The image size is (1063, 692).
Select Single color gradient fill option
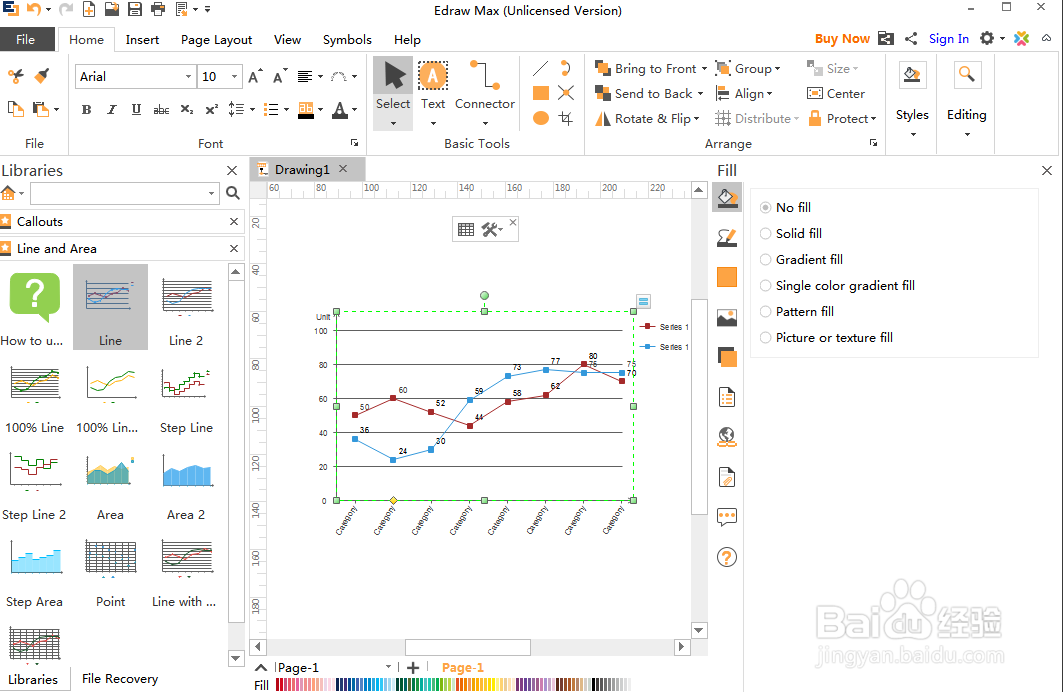click(x=765, y=285)
